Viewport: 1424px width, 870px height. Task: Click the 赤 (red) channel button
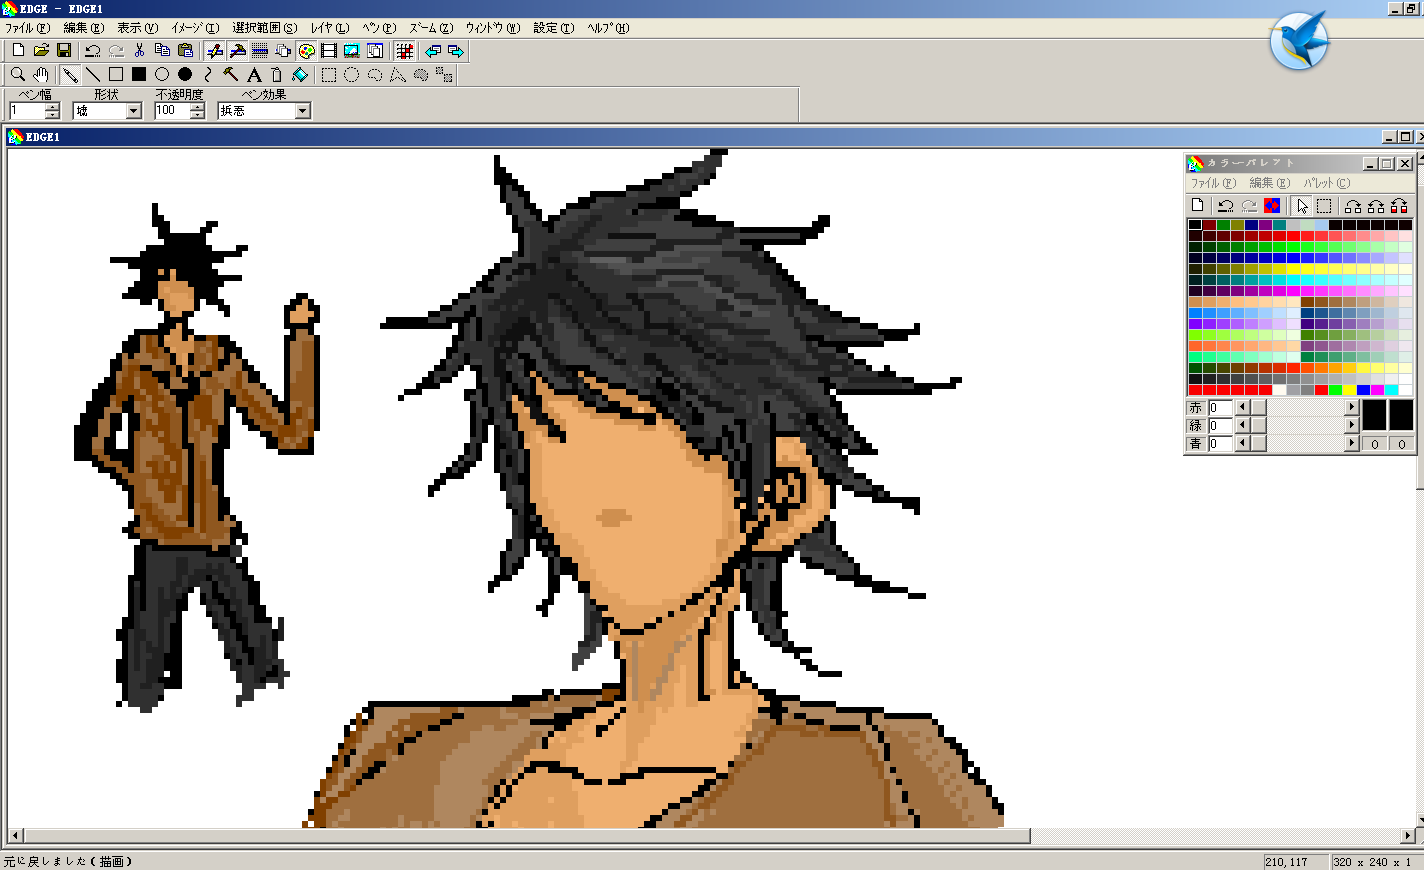(x=1195, y=408)
